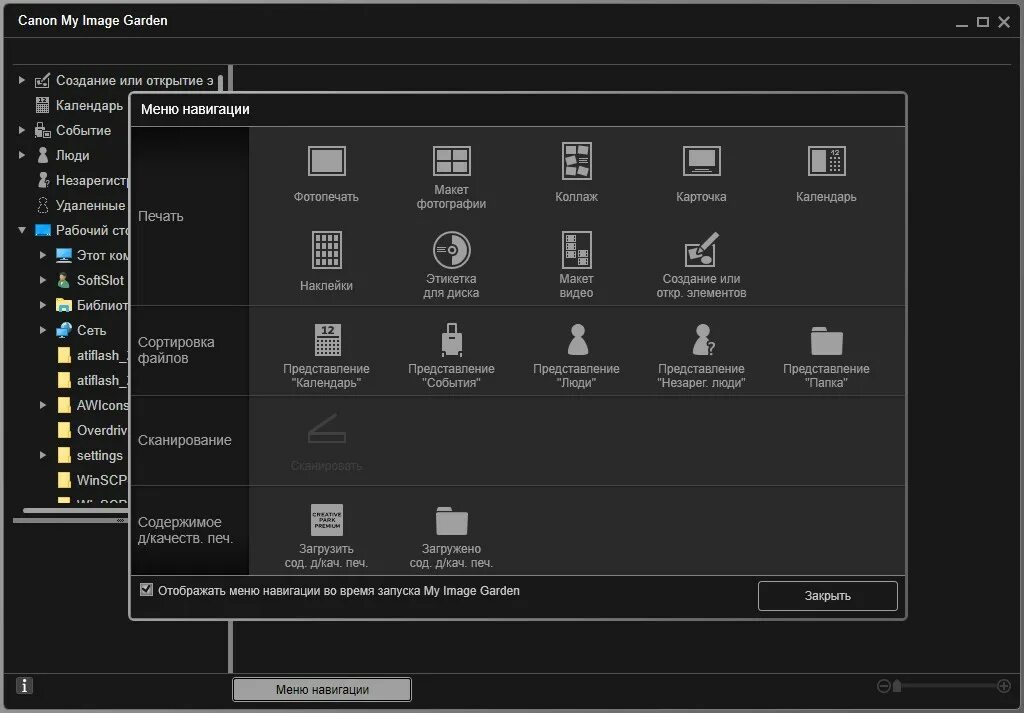Open the Коллаж collage icon

point(577,161)
